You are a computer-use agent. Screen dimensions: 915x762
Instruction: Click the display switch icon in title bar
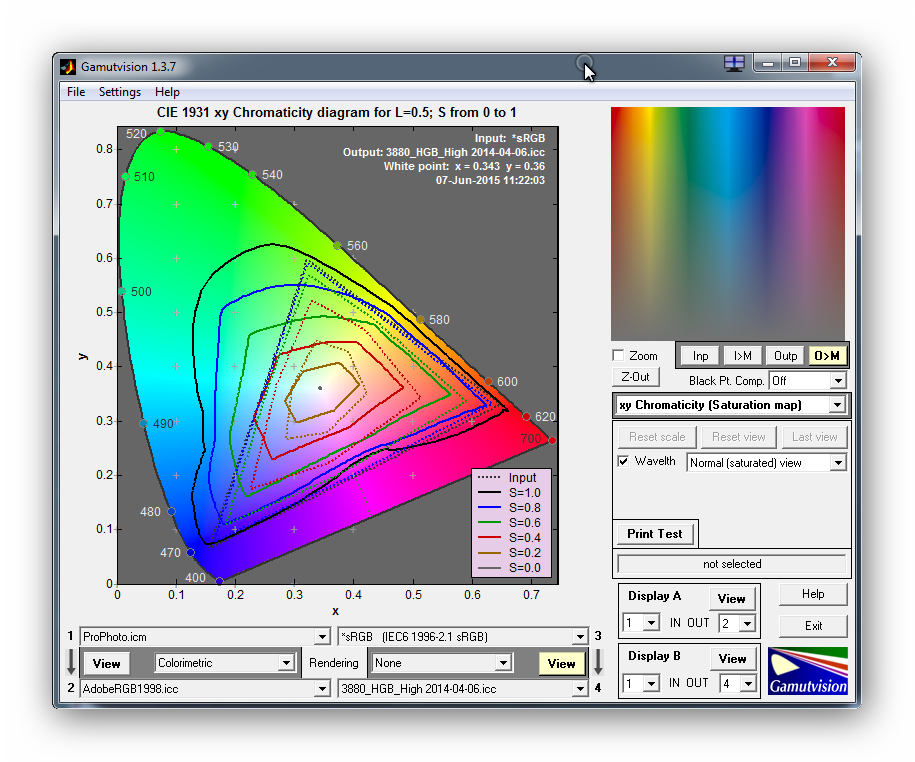[734, 63]
